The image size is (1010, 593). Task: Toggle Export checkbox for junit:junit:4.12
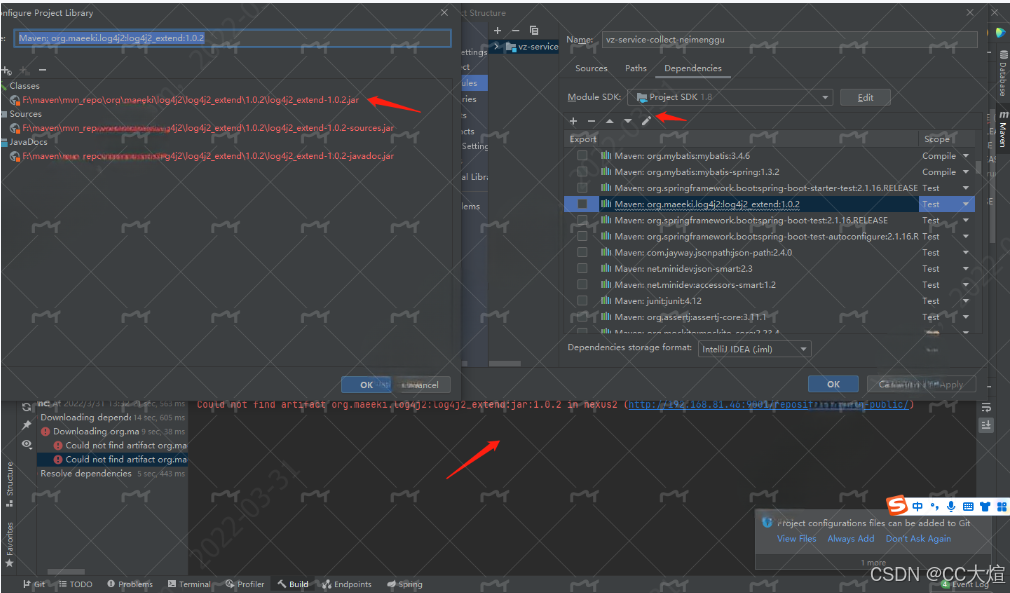tap(582, 301)
